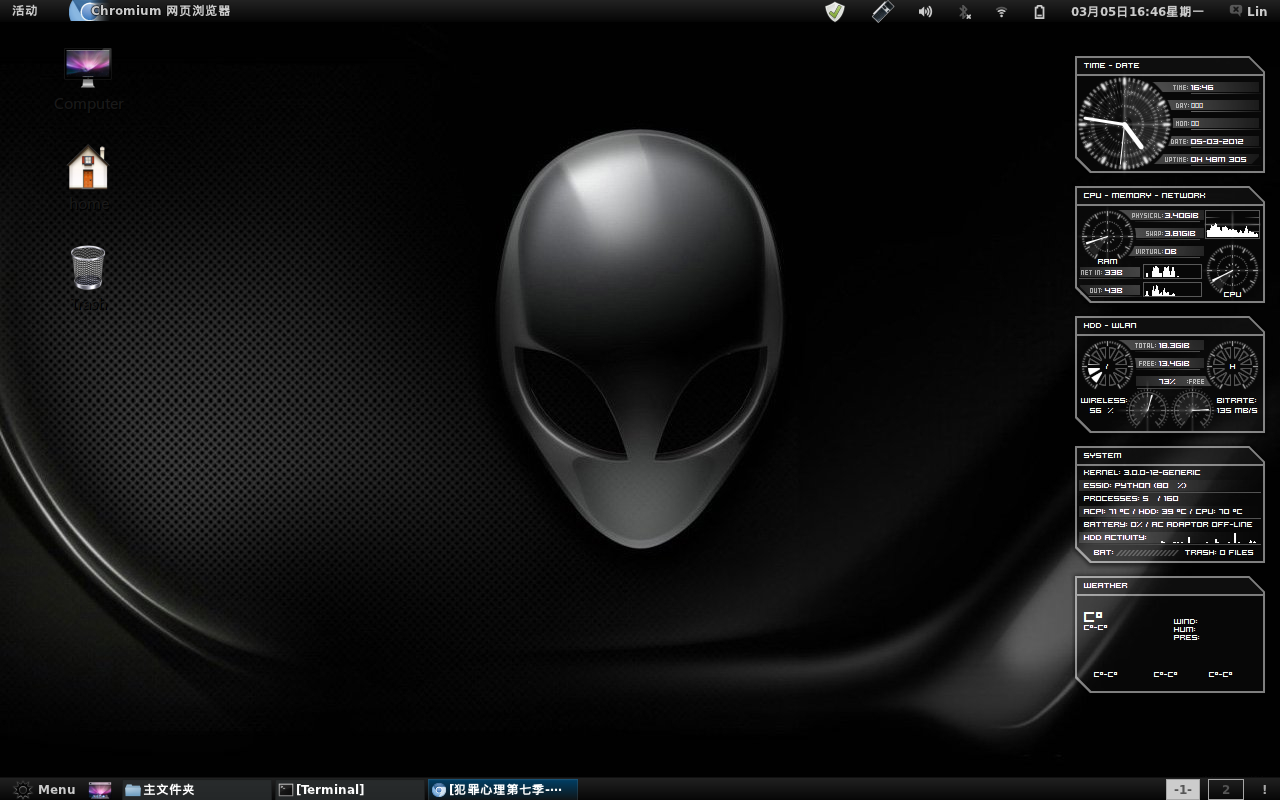
Task: Click the PROCESSES line in System widget
Action: click(1131, 498)
